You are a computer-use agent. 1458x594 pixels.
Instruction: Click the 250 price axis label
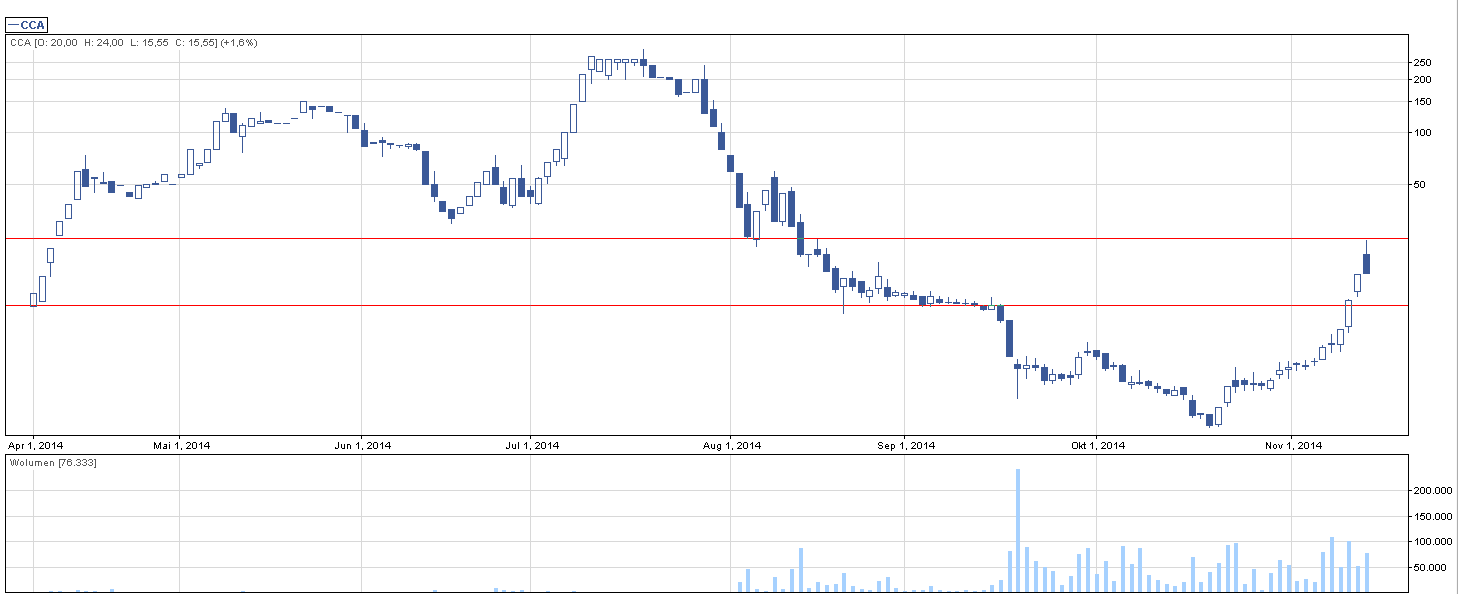point(1422,63)
